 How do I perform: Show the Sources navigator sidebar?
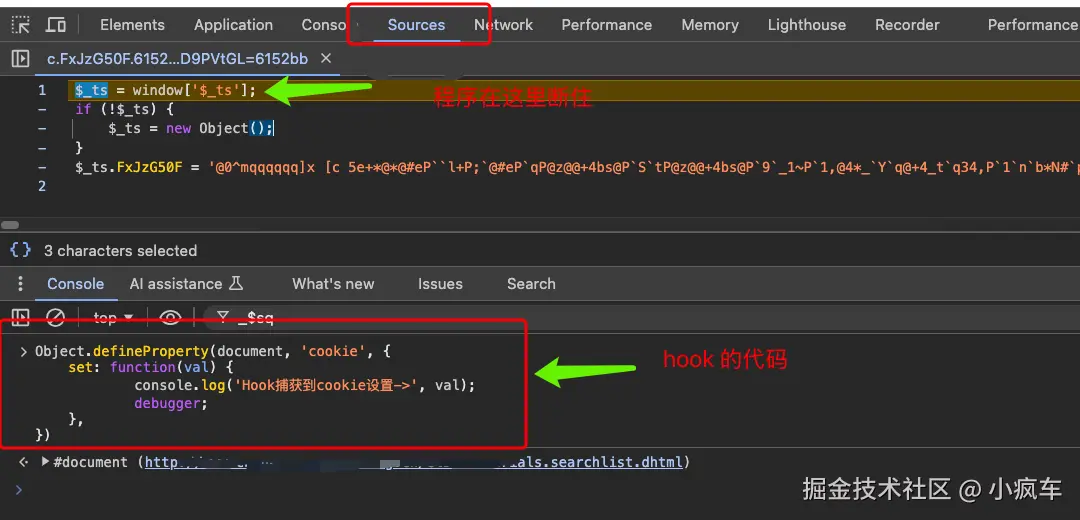(21, 59)
